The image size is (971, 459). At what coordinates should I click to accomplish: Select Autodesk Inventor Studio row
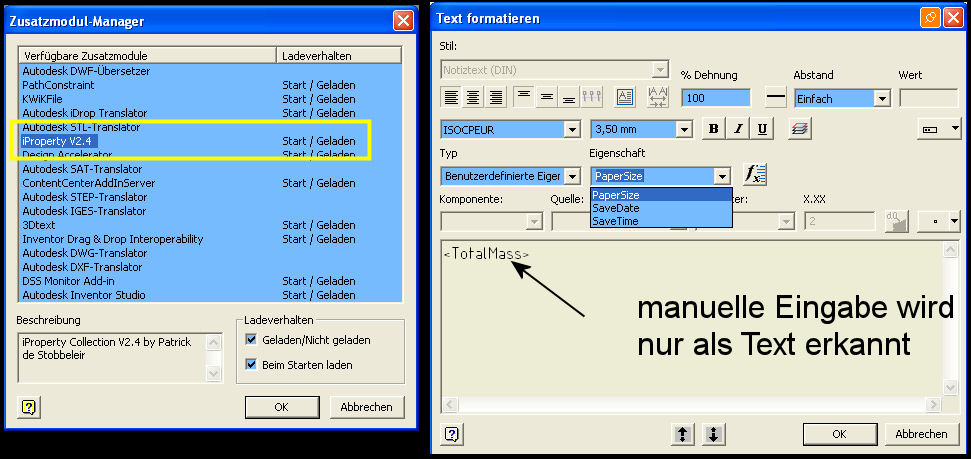(211, 295)
